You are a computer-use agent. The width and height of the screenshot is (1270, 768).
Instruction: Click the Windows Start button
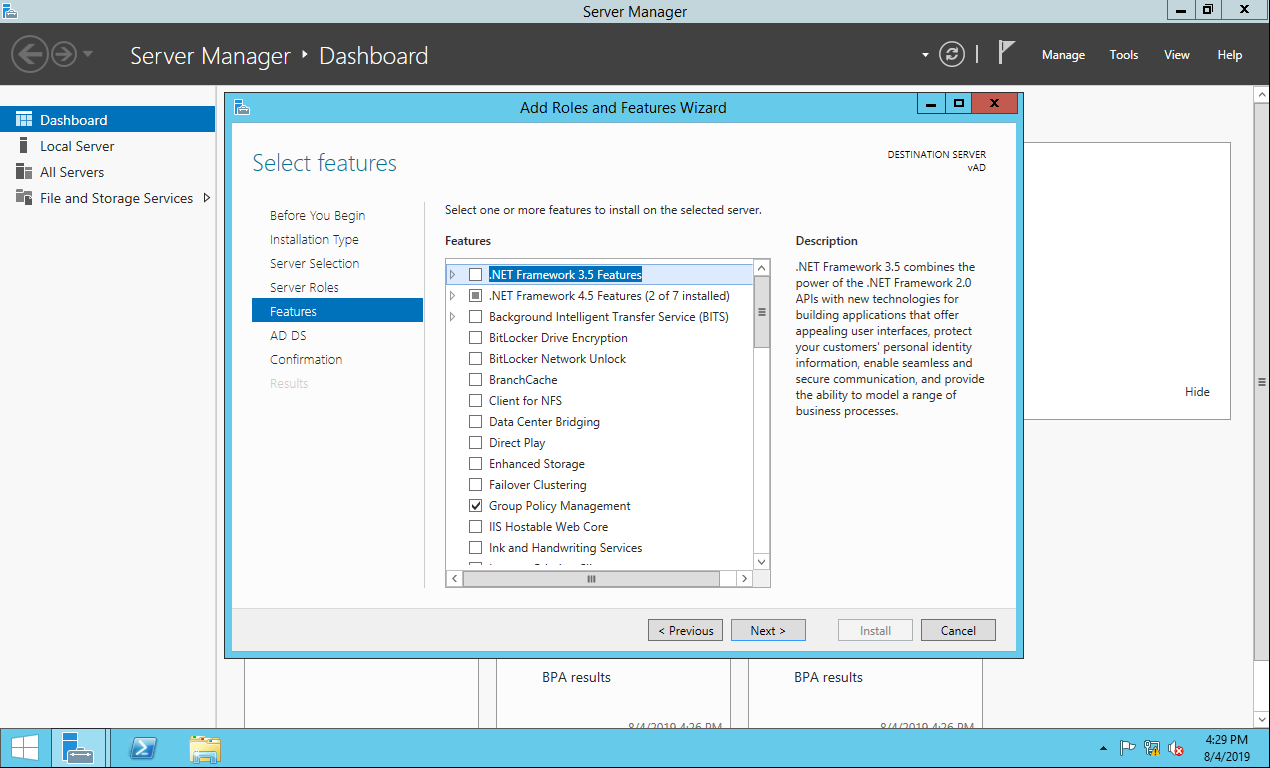25,748
